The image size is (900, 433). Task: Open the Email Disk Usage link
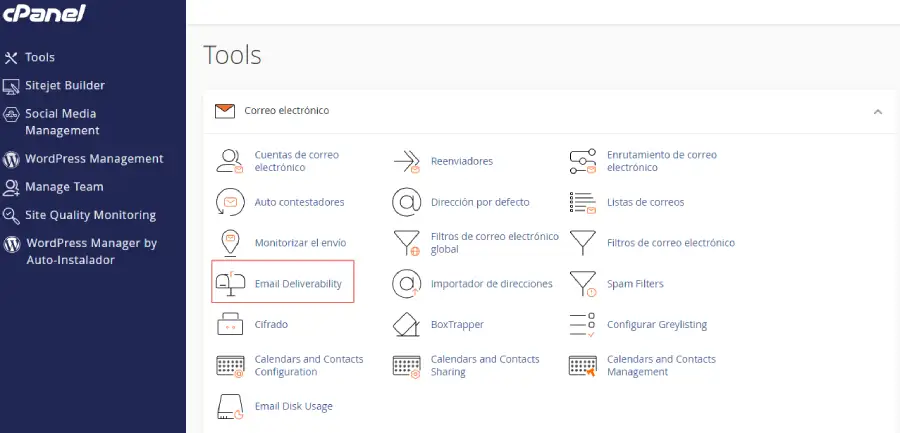pyautogui.click(x=293, y=407)
